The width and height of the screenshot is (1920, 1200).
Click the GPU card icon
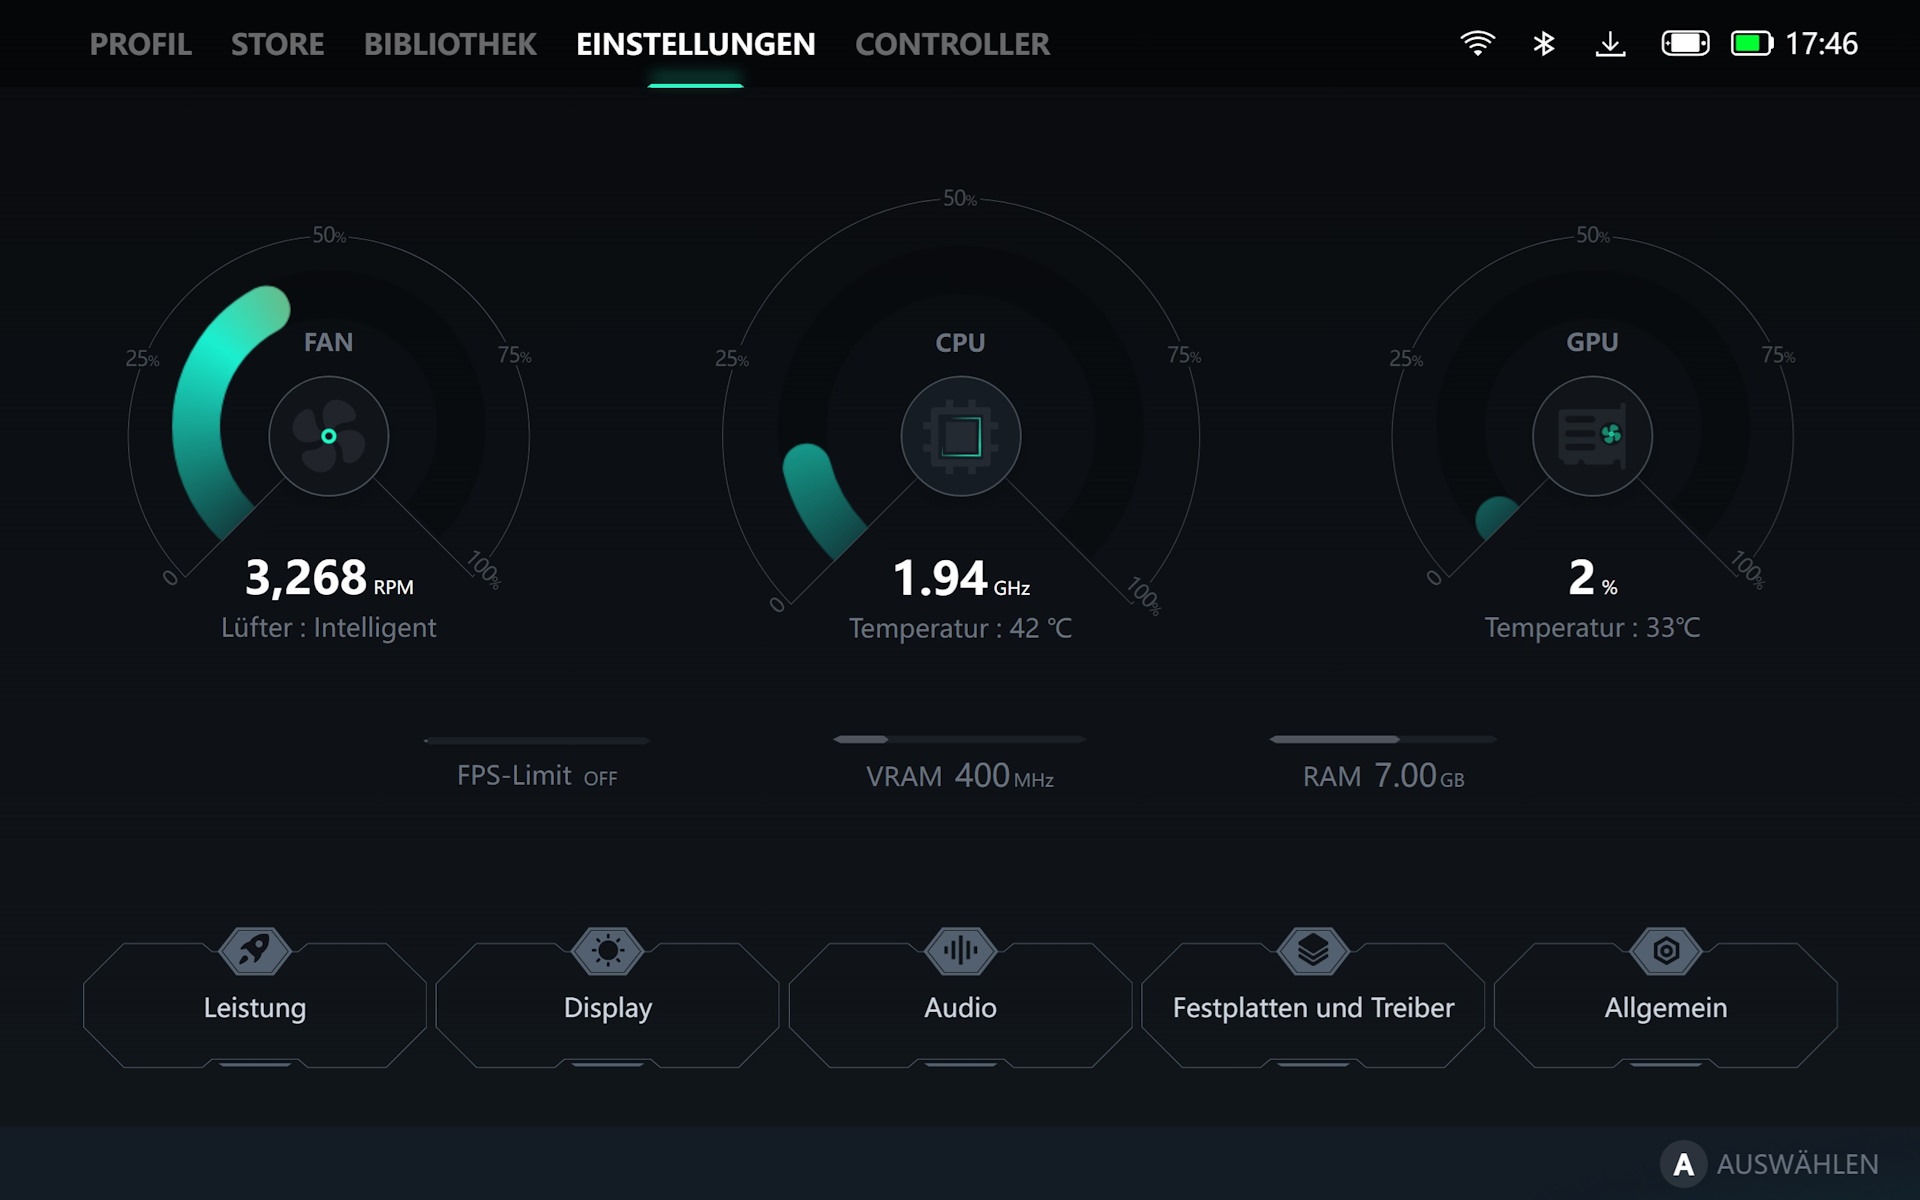pos(1592,436)
